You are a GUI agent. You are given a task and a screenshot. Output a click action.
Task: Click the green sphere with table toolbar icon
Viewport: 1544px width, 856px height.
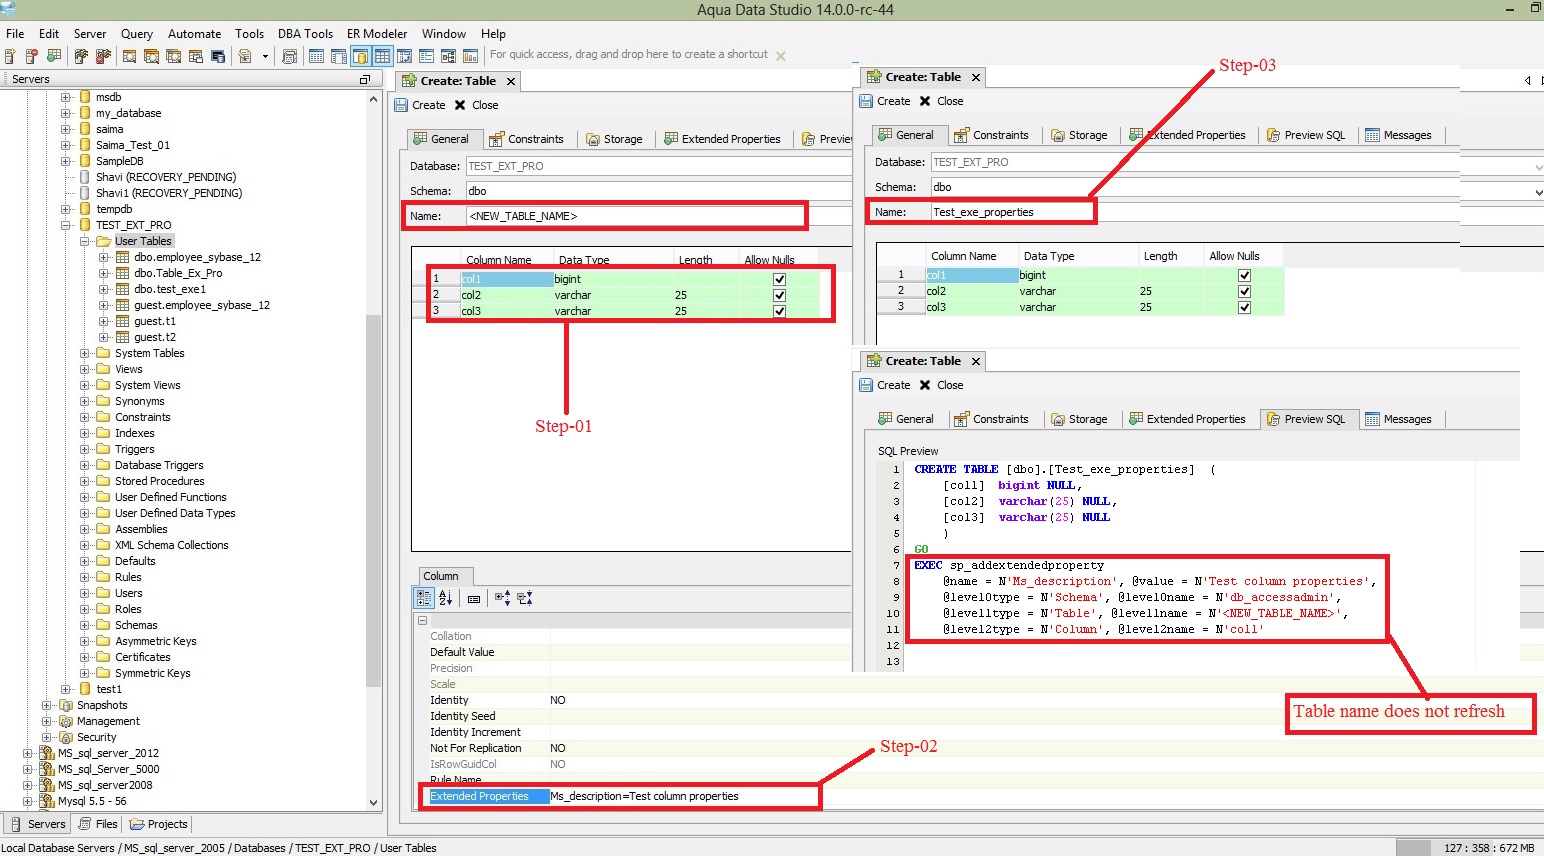pos(54,56)
